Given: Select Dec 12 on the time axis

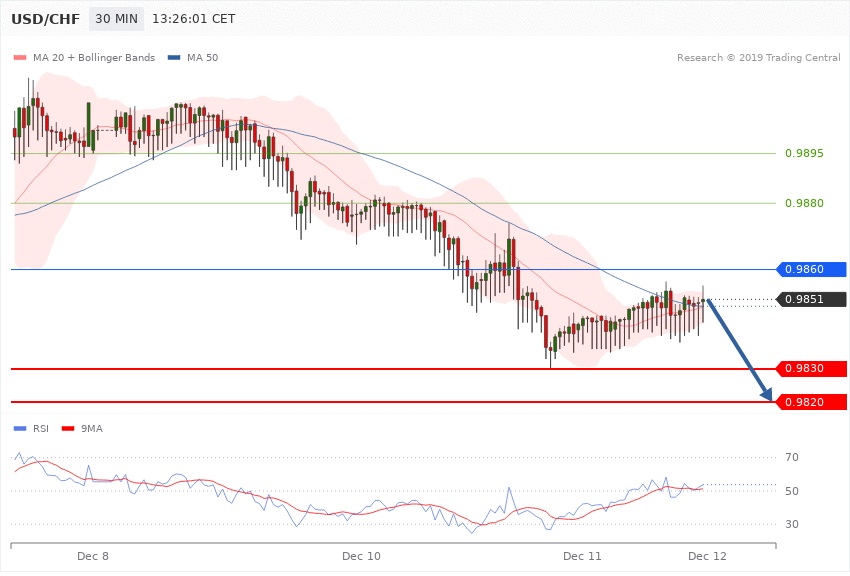Looking at the screenshot, I should pyautogui.click(x=707, y=555).
